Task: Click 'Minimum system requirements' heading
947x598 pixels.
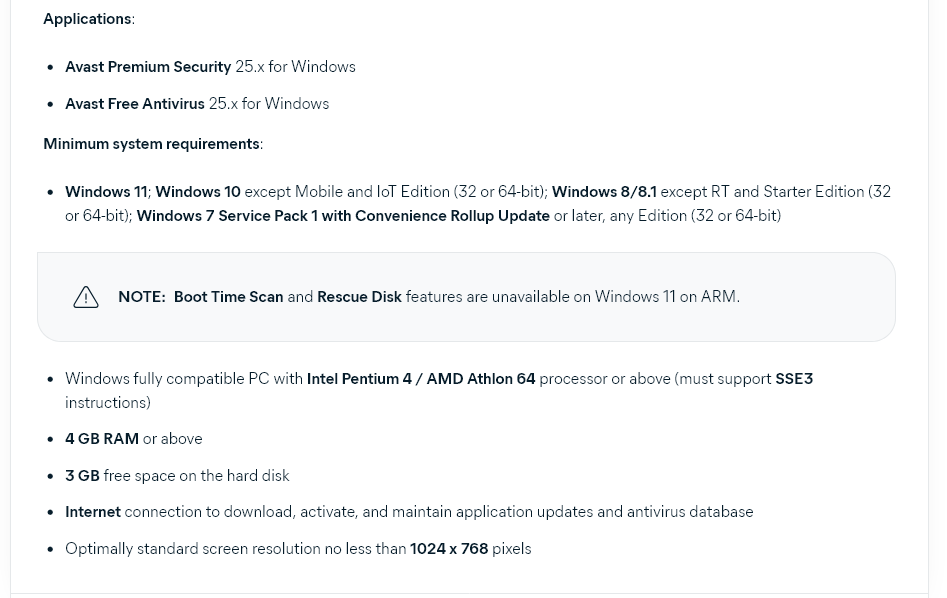Action: point(151,144)
